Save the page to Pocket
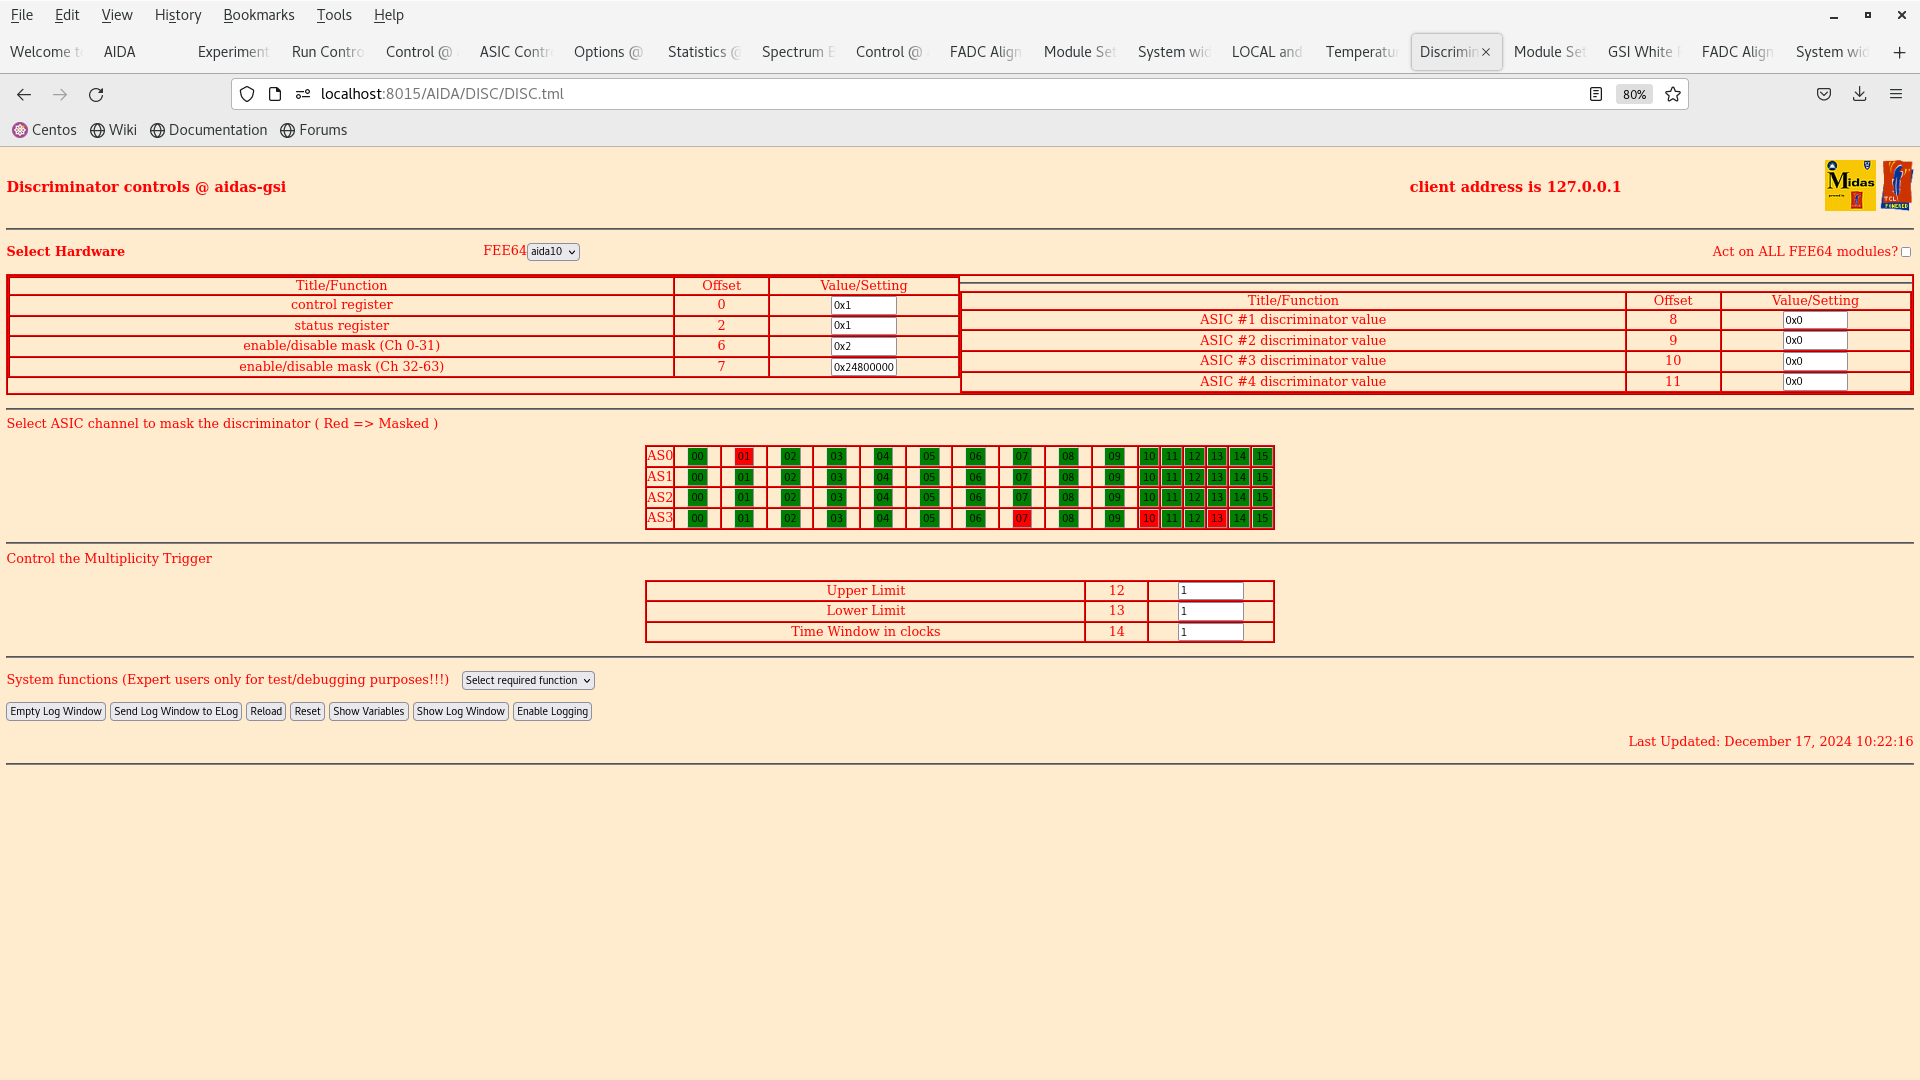1920x1080 pixels. point(1823,94)
